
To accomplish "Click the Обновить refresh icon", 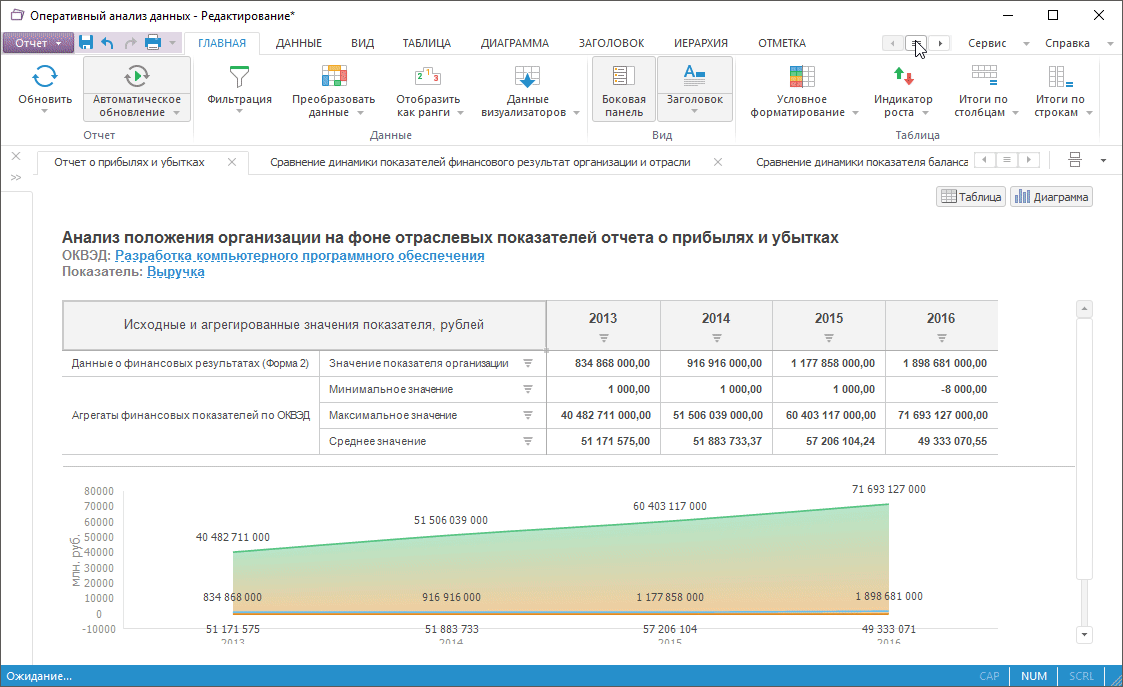I will (x=45, y=77).
